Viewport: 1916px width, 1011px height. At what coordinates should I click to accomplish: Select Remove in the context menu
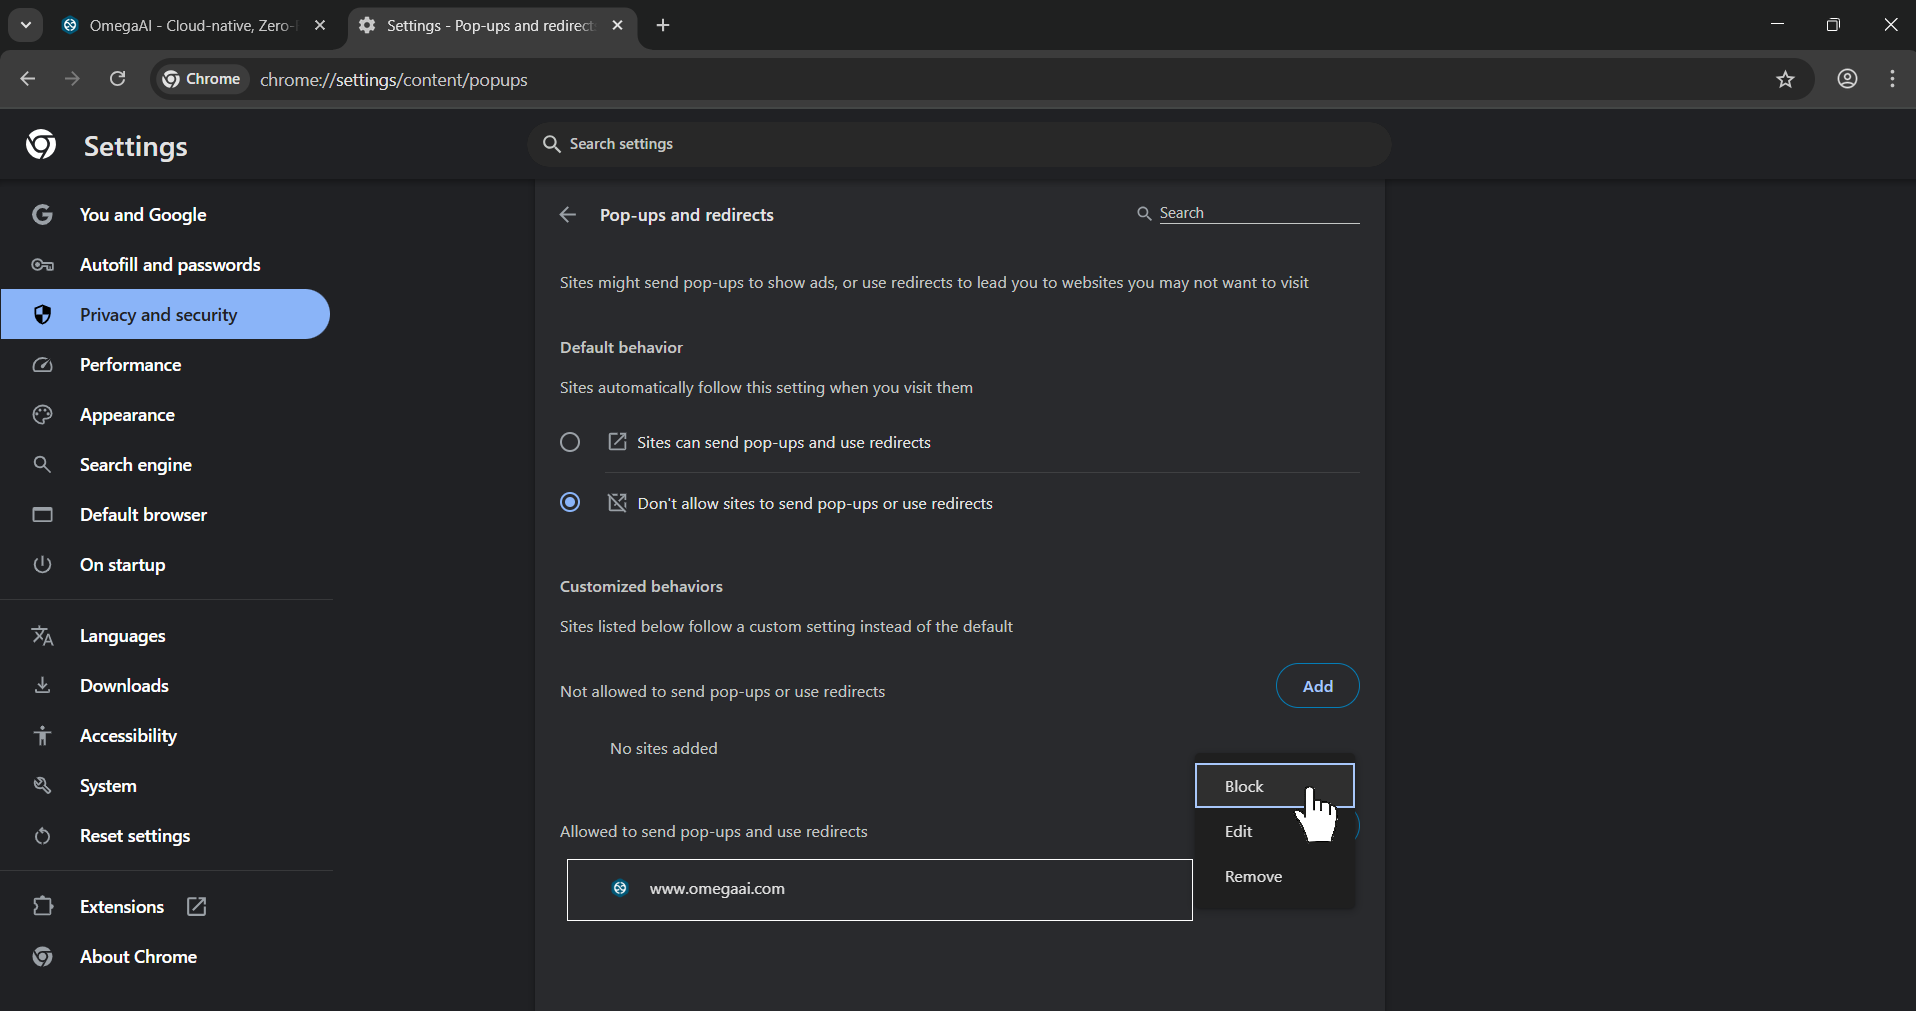(1253, 876)
